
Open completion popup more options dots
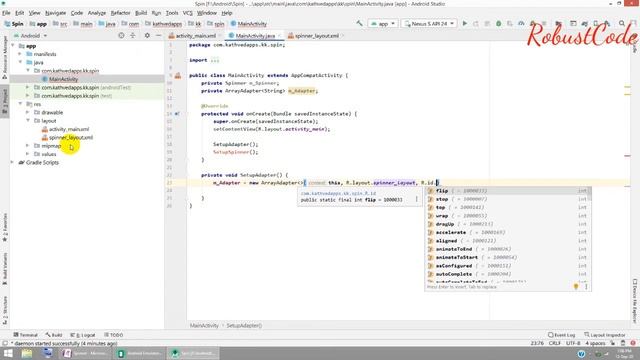(x=586, y=287)
